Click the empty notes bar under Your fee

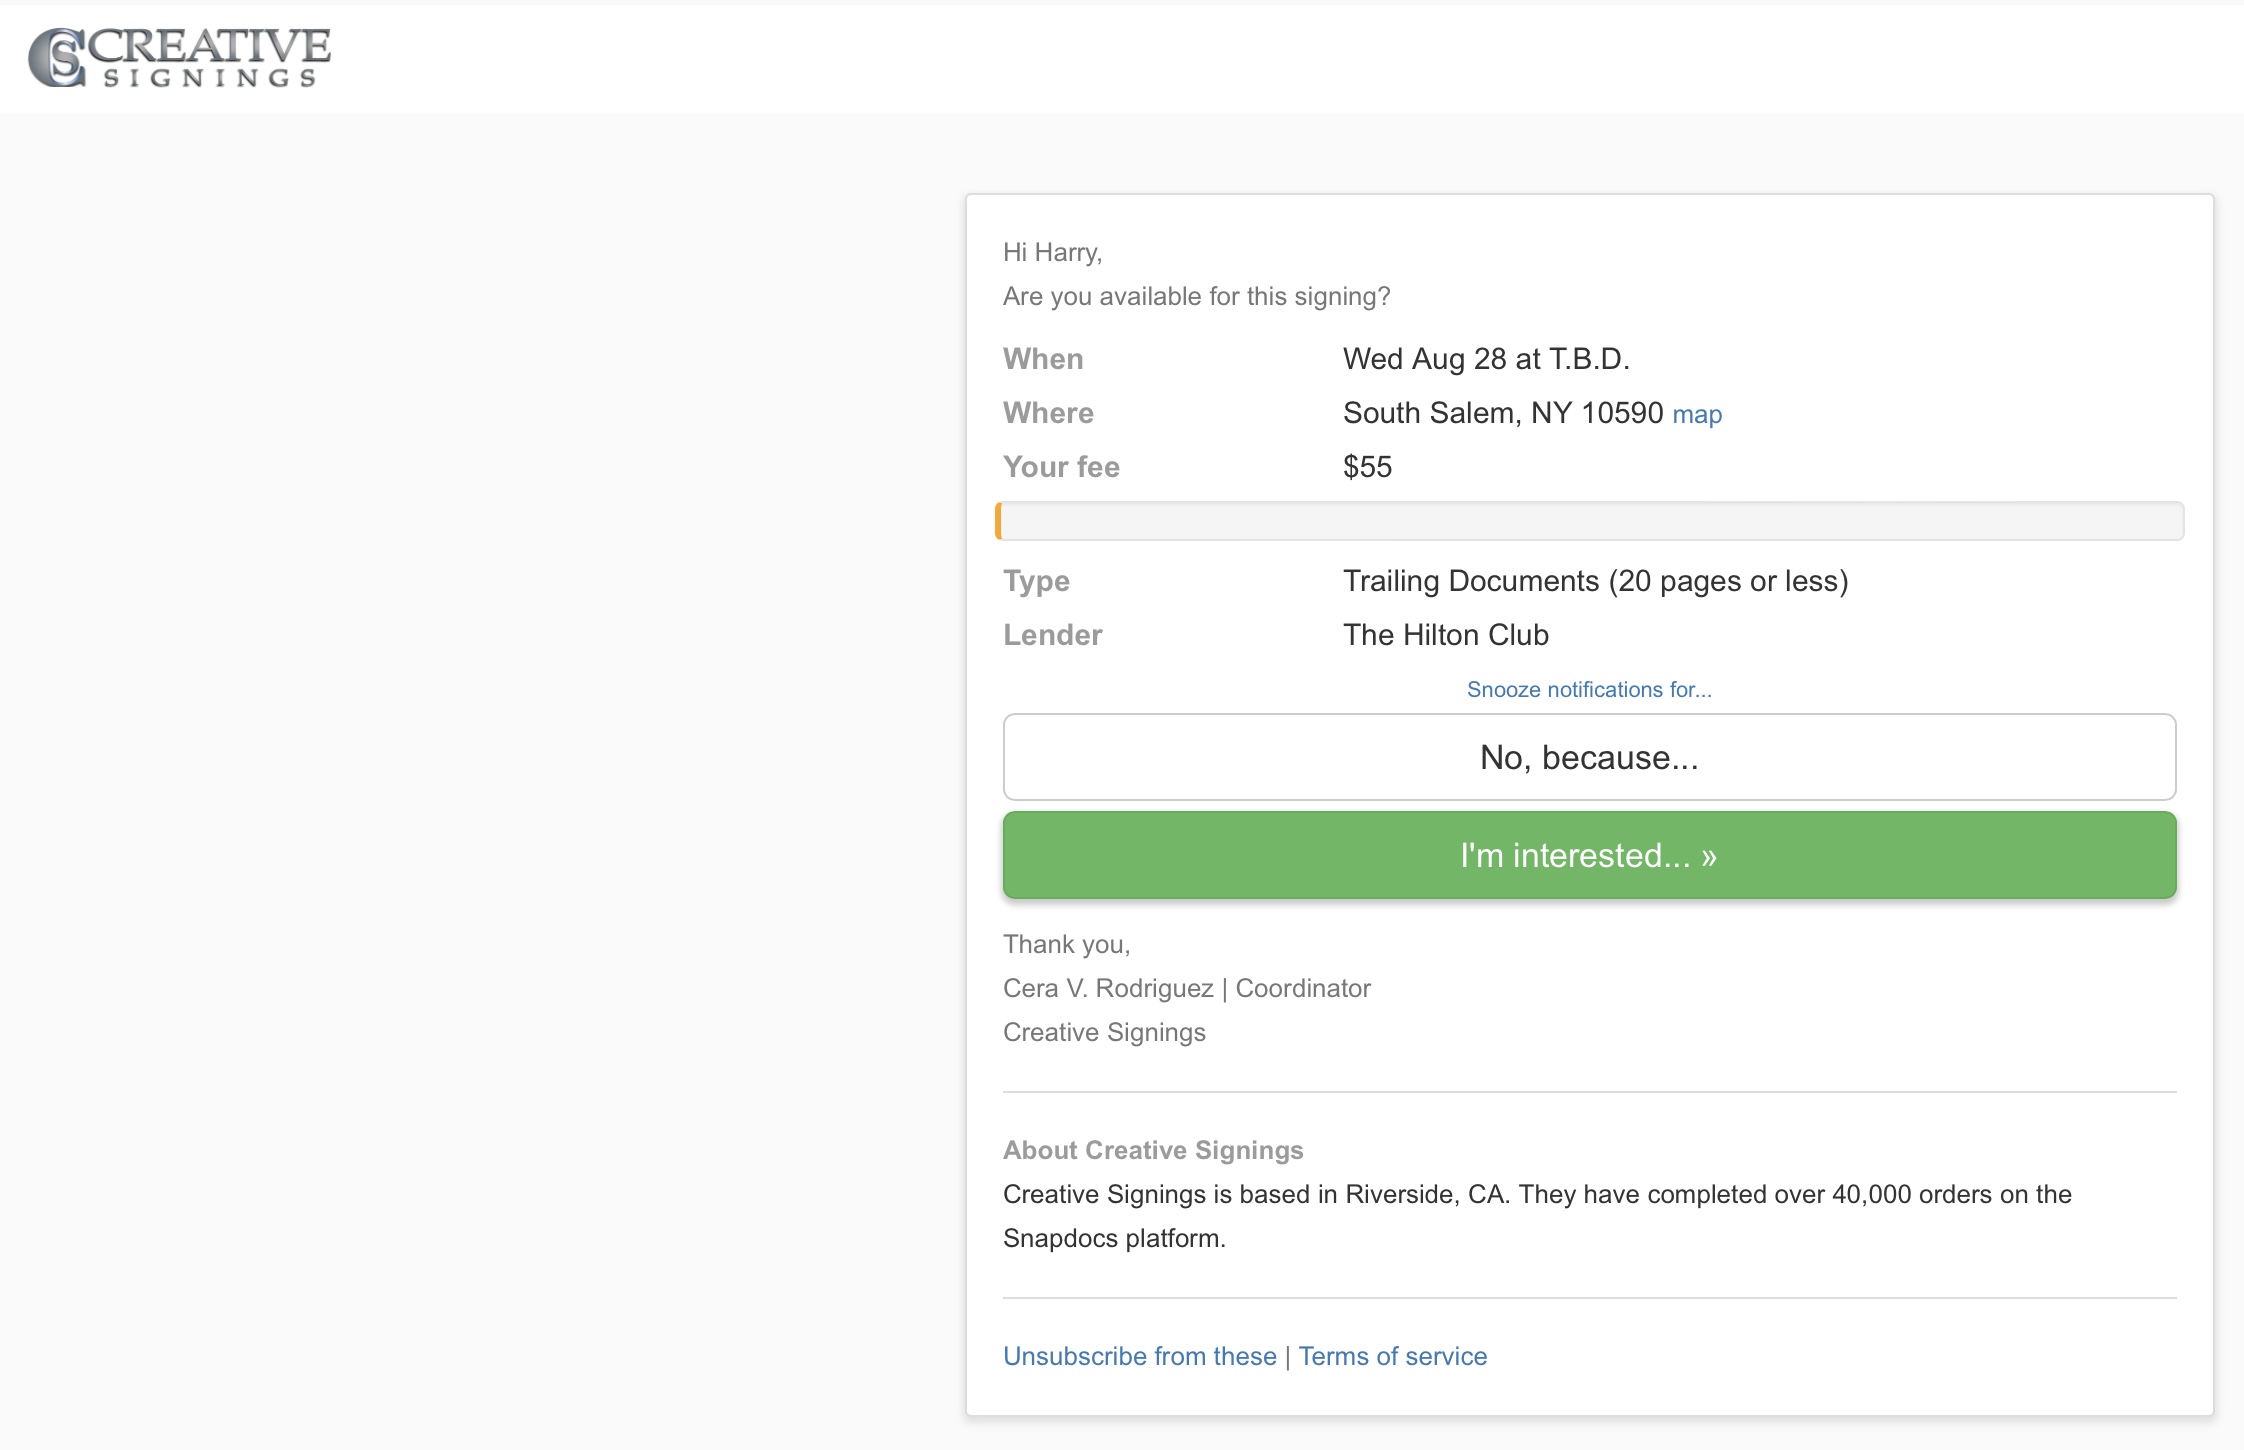(x=1589, y=521)
